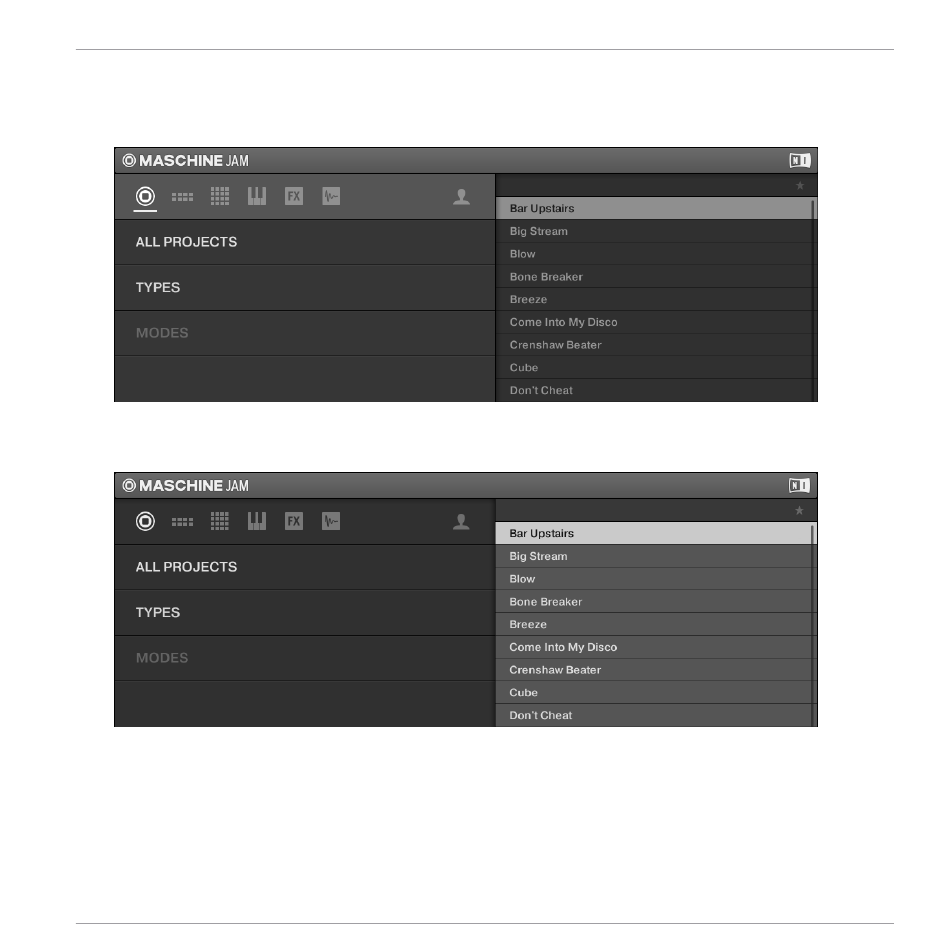Select the FX icon in the upper browser
The width and height of the screenshot is (950, 951).
pos(294,196)
